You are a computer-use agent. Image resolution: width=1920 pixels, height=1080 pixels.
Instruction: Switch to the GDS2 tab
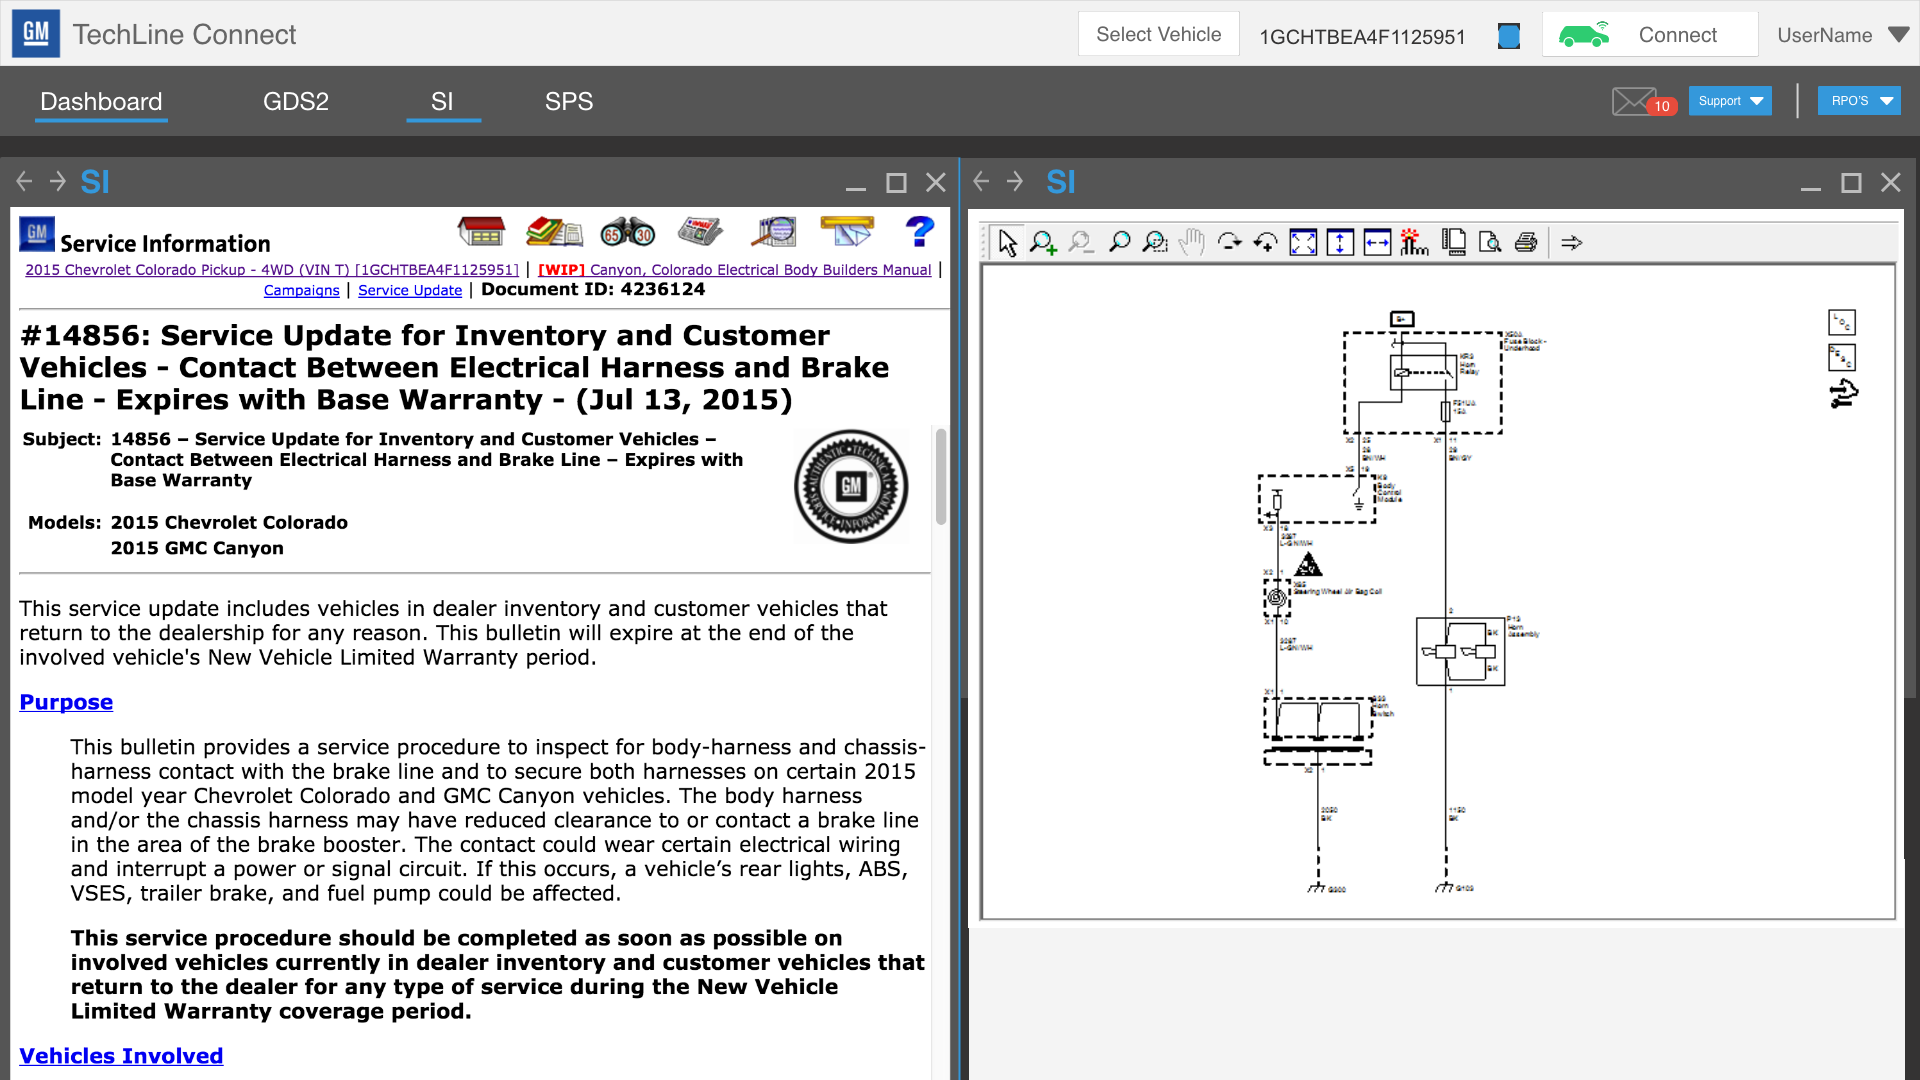click(296, 102)
